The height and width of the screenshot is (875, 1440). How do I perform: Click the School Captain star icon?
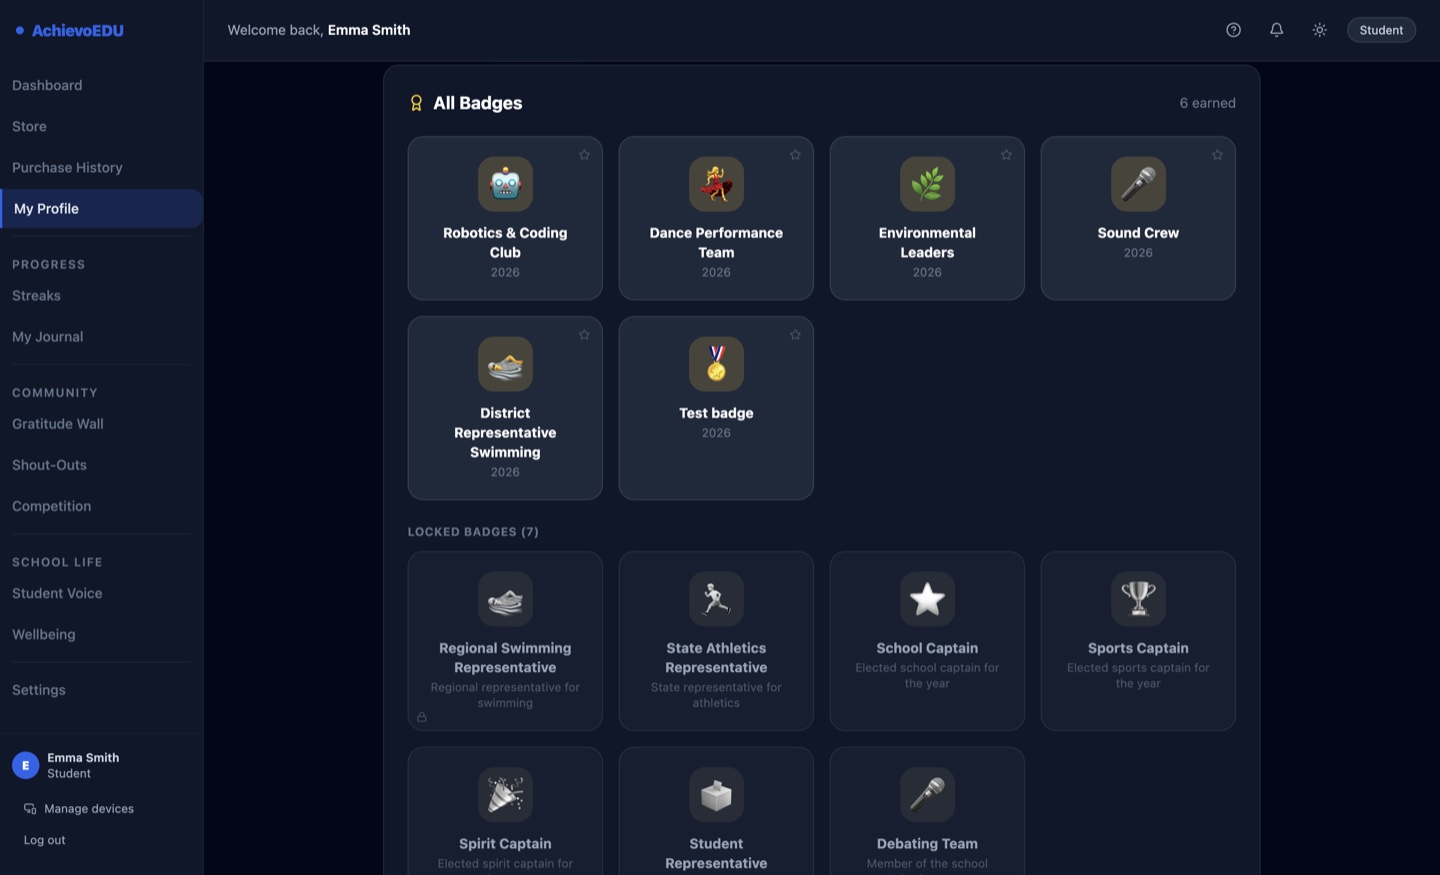pyautogui.click(x=927, y=599)
